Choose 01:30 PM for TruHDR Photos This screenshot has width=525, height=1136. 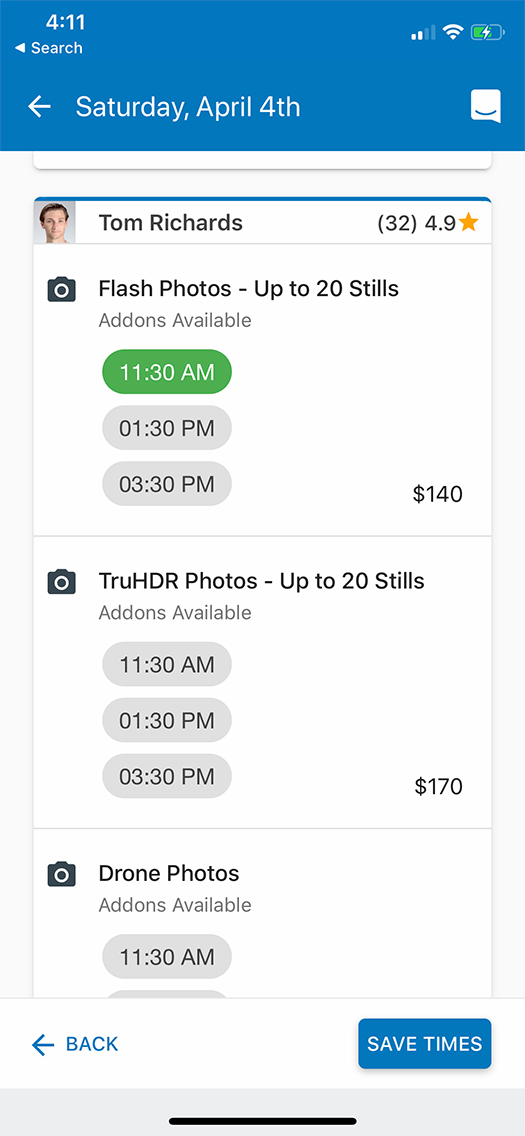167,720
